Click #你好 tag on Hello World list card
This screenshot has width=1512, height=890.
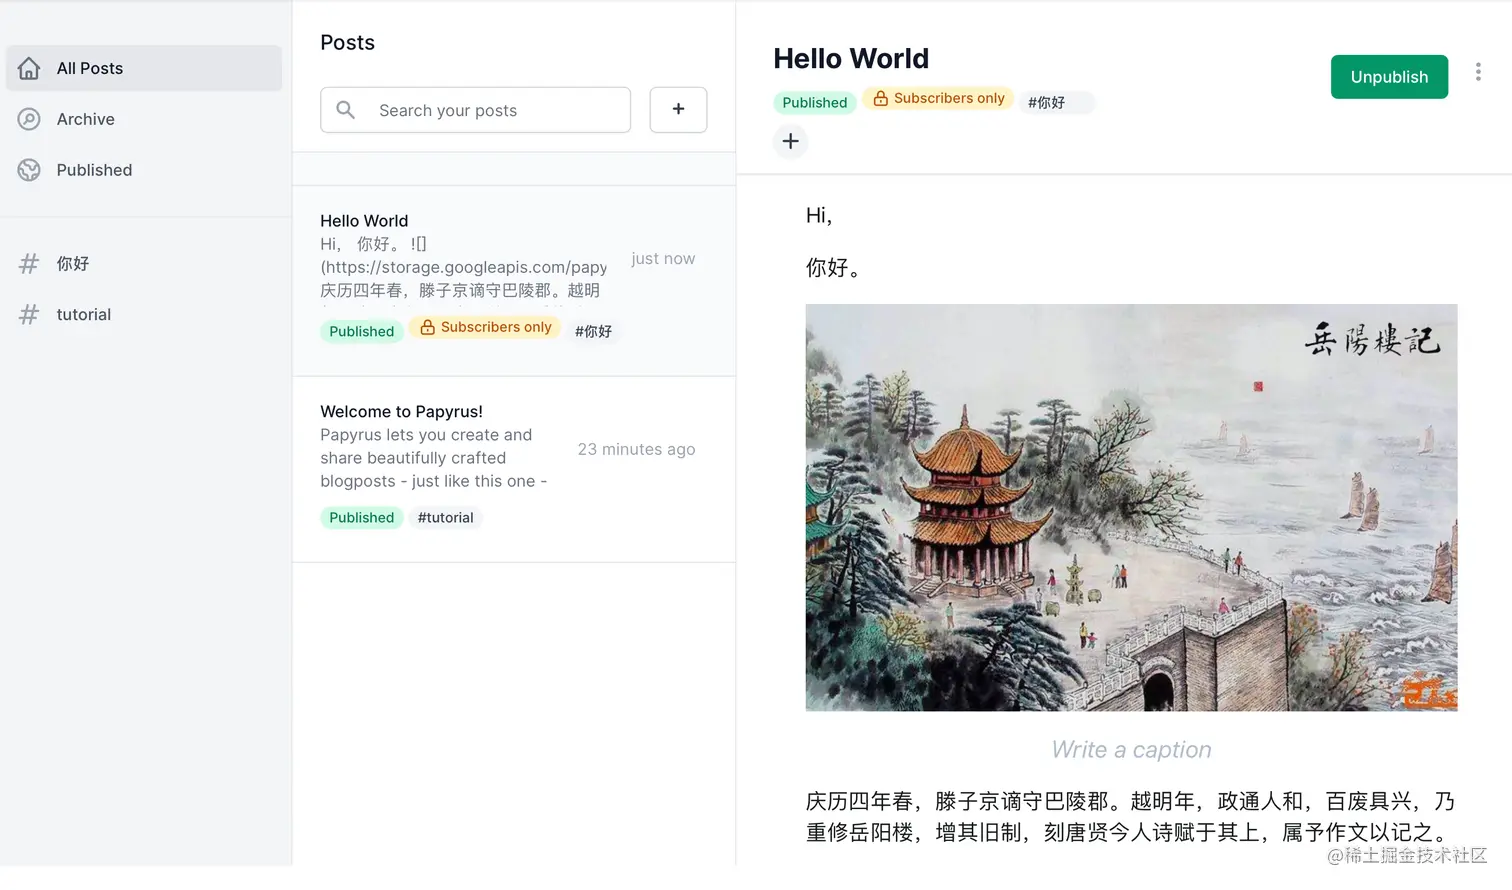tap(593, 331)
